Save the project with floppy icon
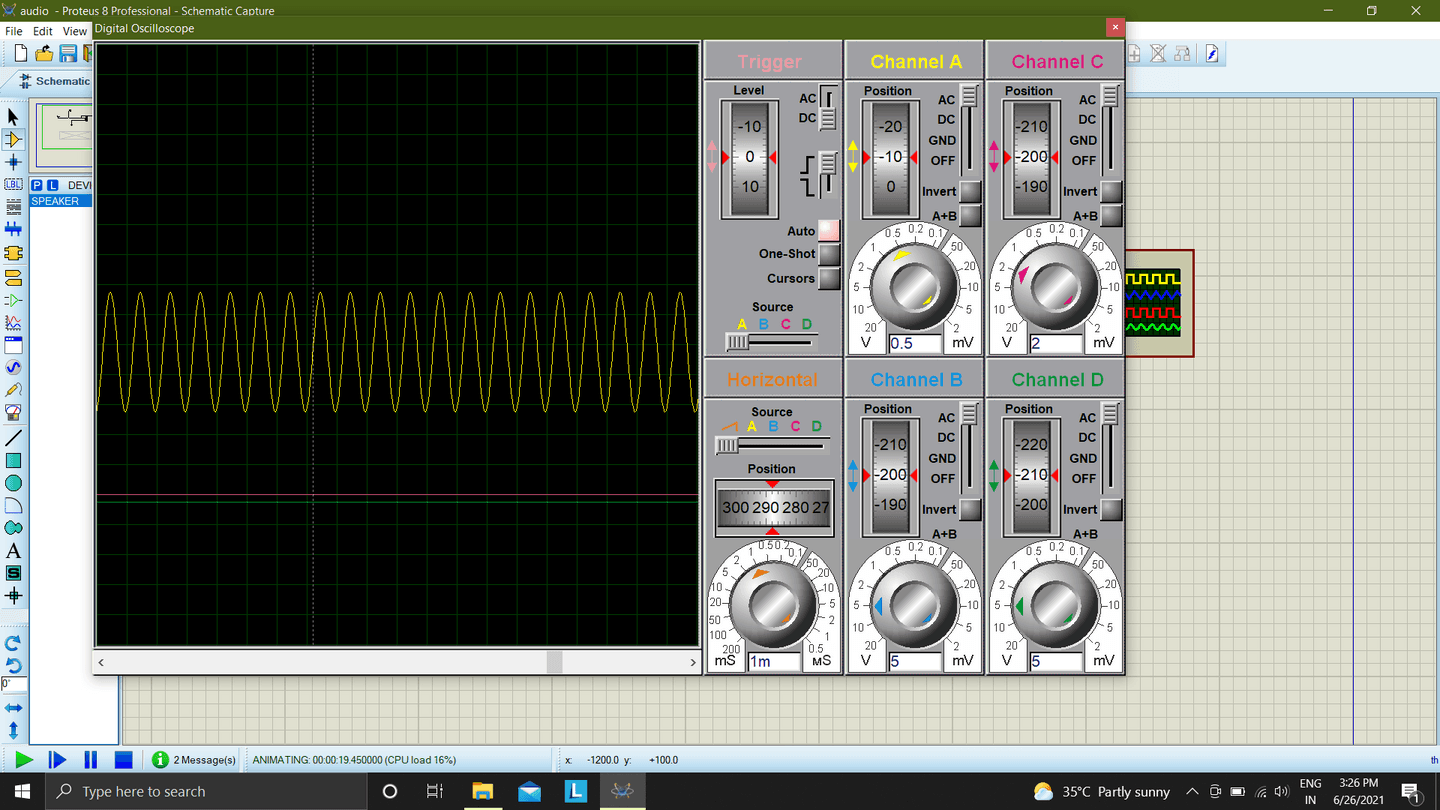 click(x=68, y=53)
